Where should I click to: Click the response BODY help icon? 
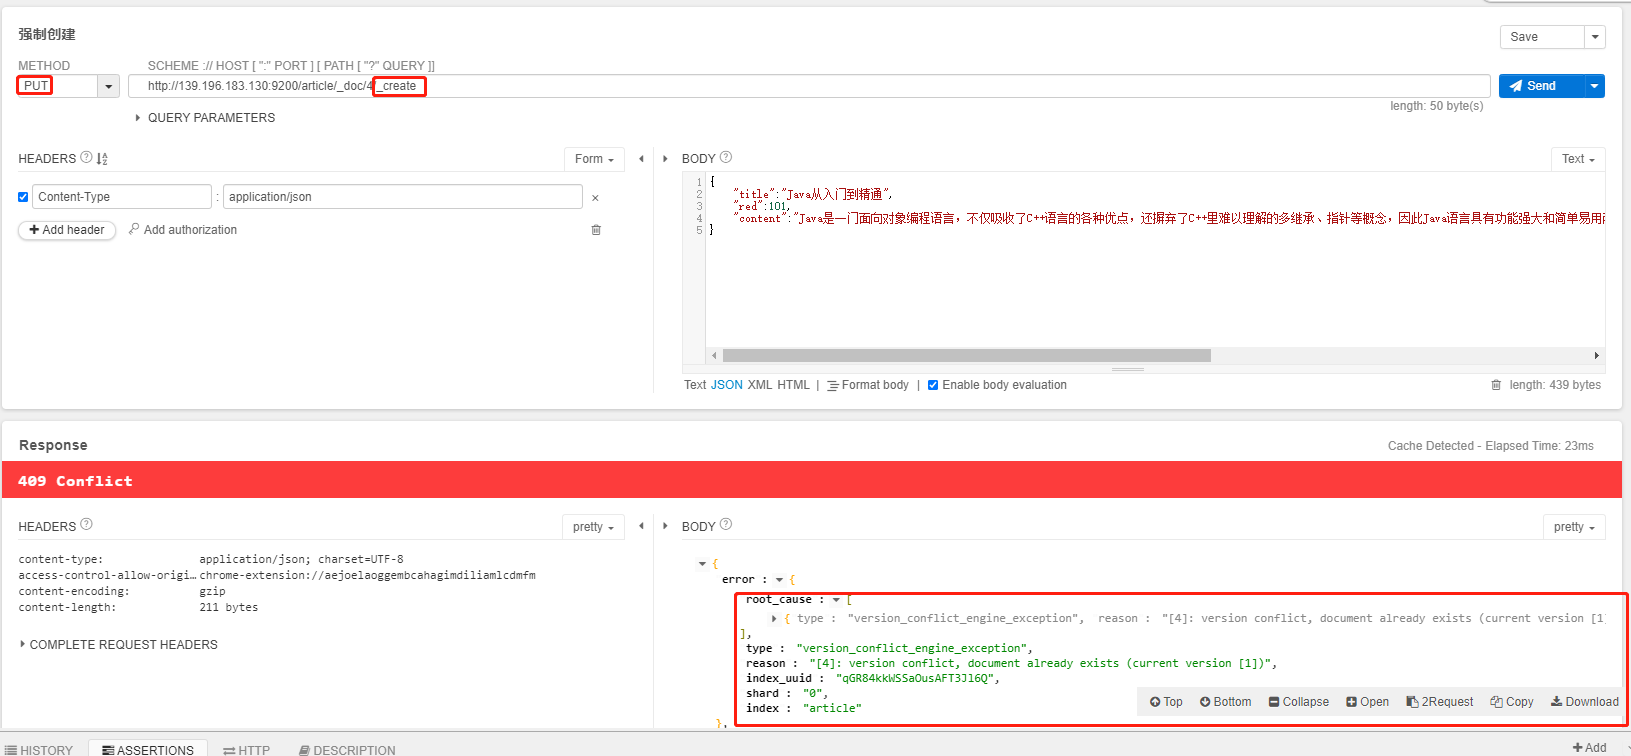click(726, 524)
